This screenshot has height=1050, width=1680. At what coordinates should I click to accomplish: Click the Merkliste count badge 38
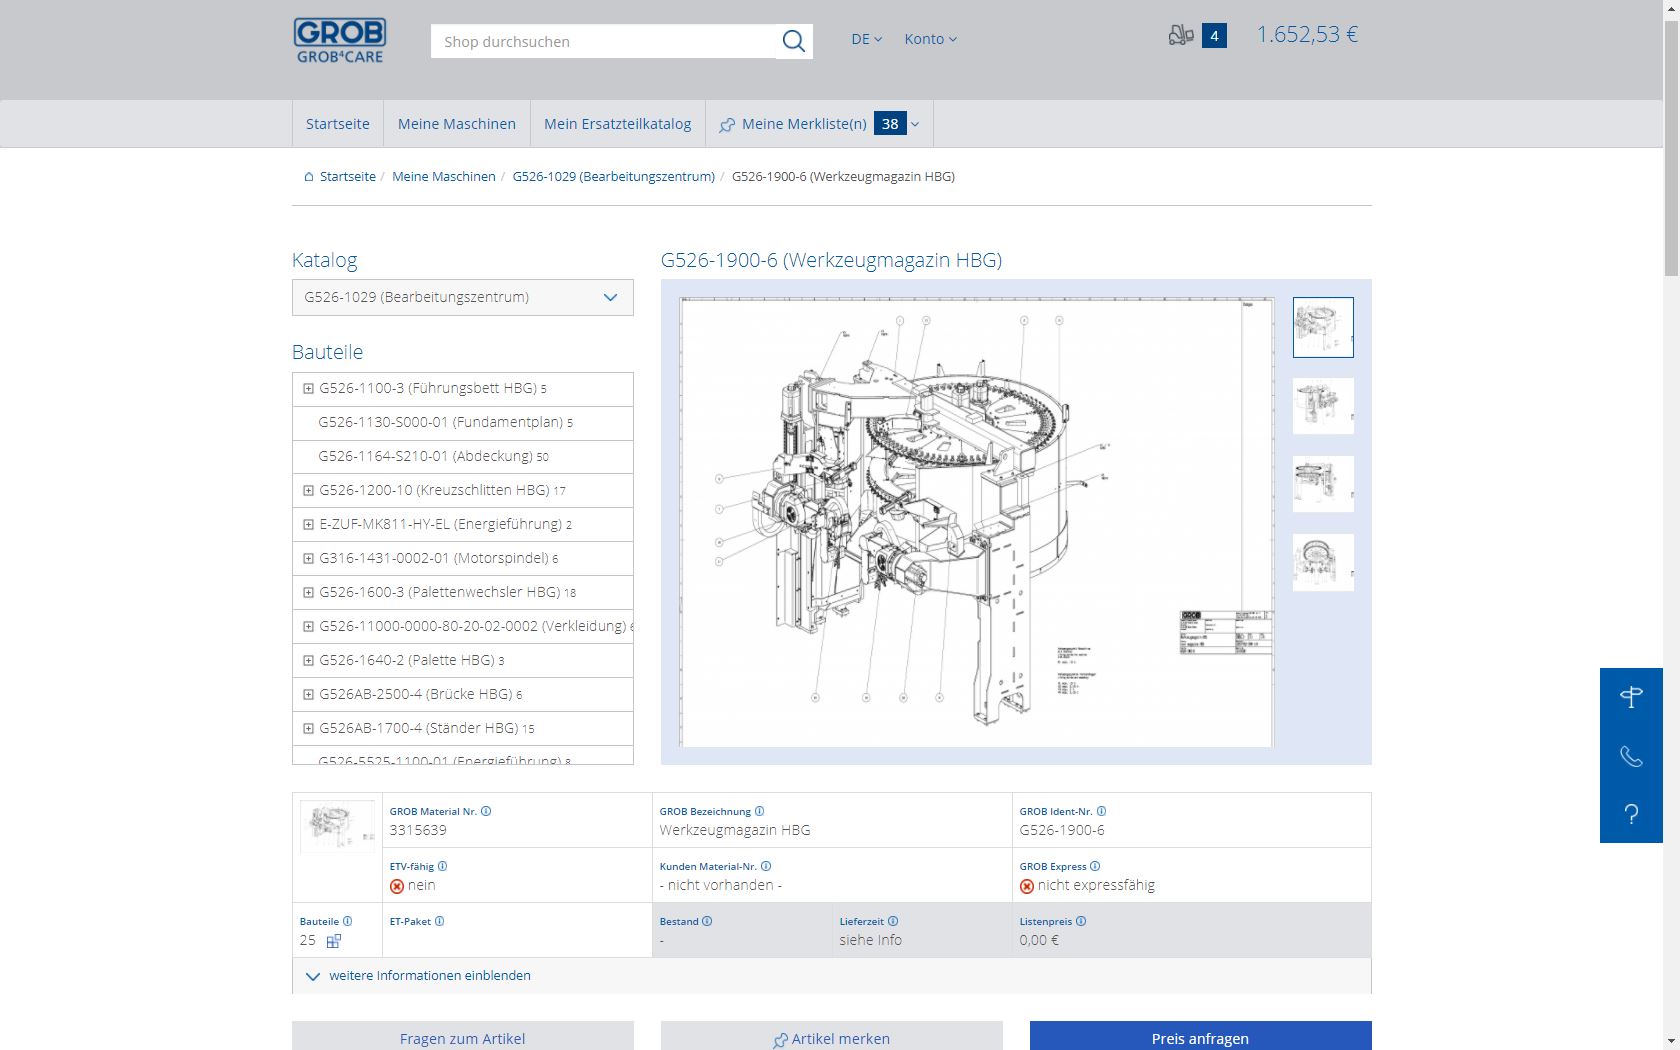pos(890,124)
